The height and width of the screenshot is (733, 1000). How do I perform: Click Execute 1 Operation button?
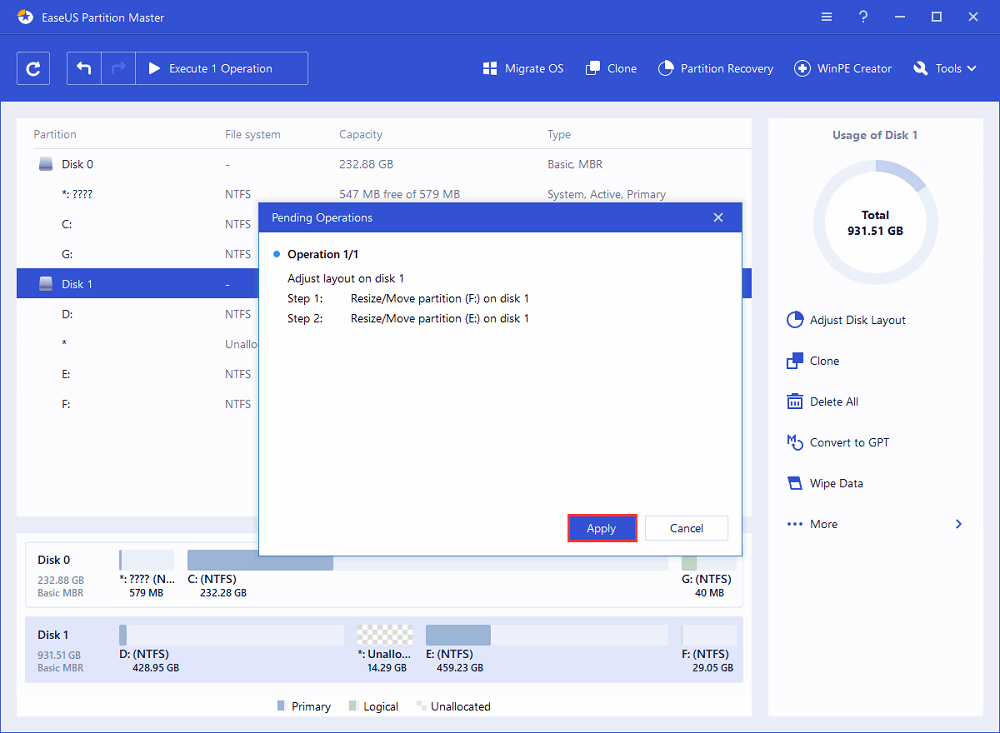point(221,69)
